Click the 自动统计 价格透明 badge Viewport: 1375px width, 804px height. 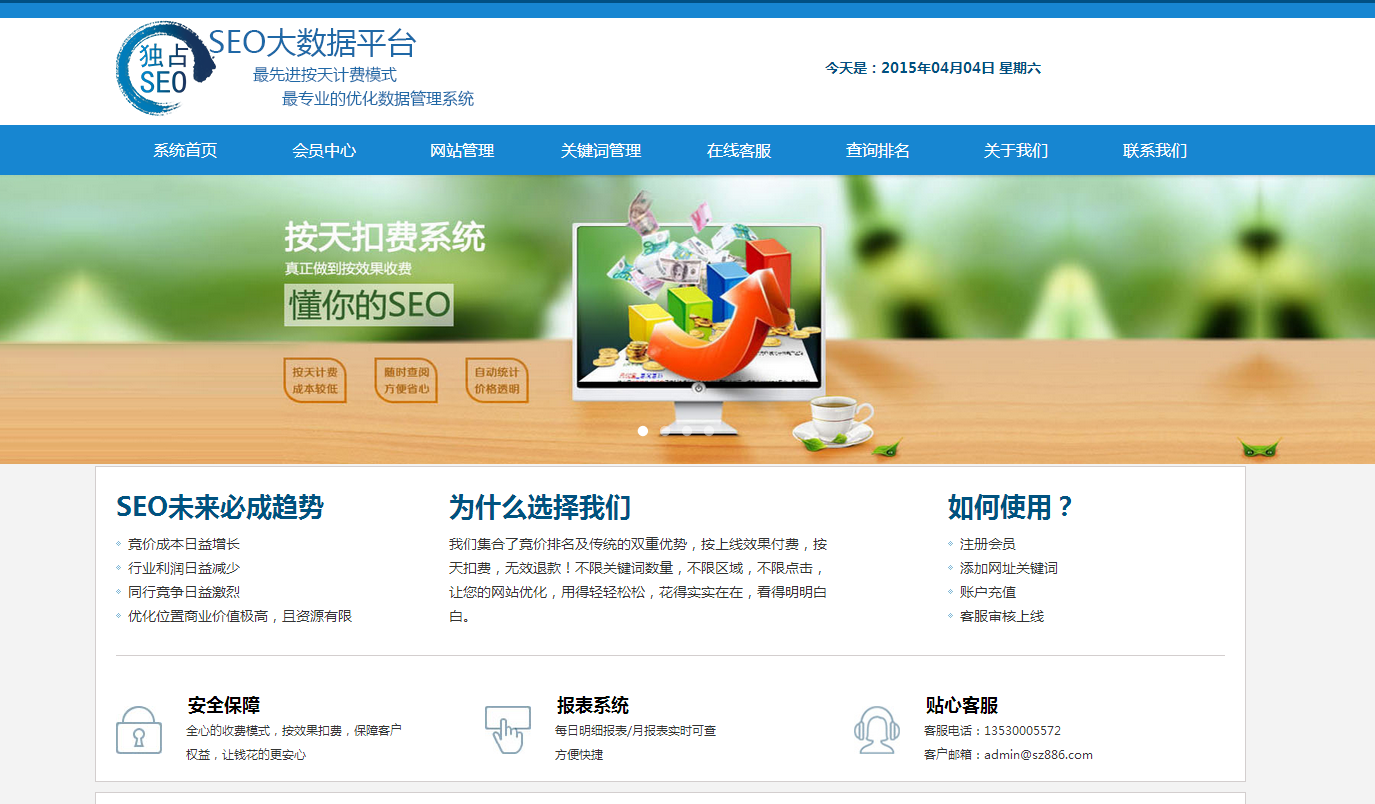pos(497,381)
